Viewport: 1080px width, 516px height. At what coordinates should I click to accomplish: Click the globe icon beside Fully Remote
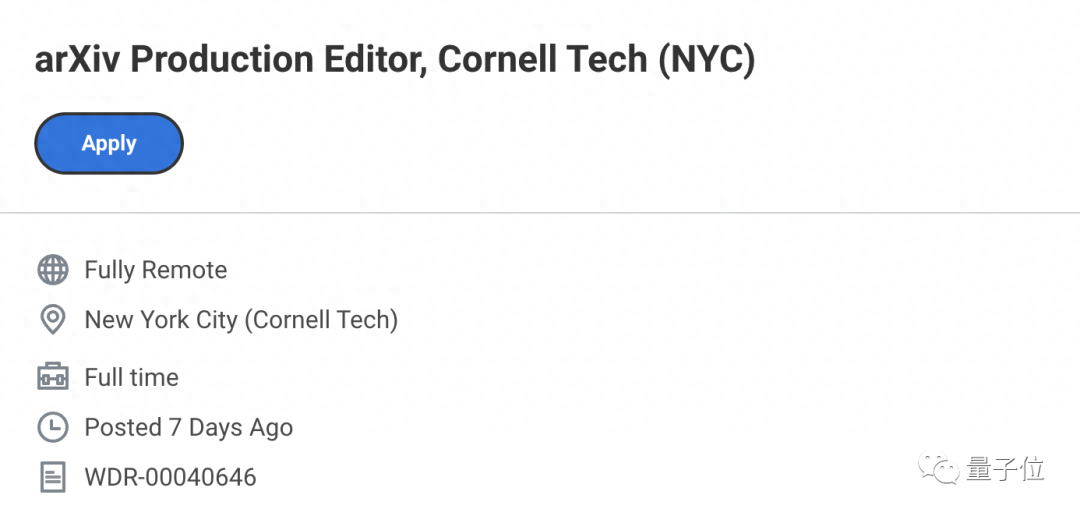52,270
